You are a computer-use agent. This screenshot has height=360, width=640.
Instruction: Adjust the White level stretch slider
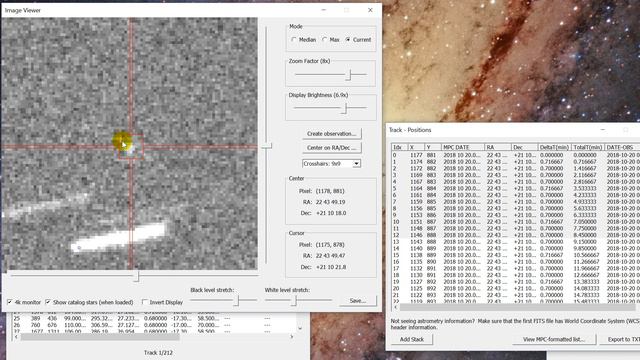[294, 300]
